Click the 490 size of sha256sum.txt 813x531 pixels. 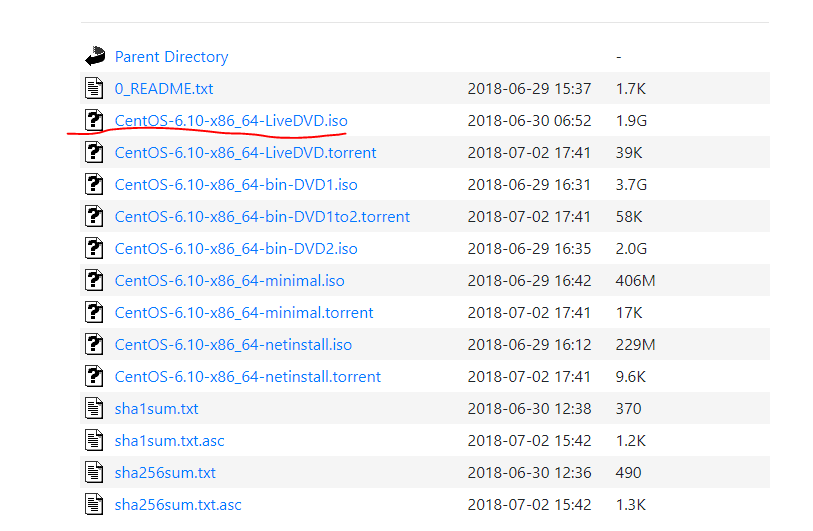coord(628,473)
